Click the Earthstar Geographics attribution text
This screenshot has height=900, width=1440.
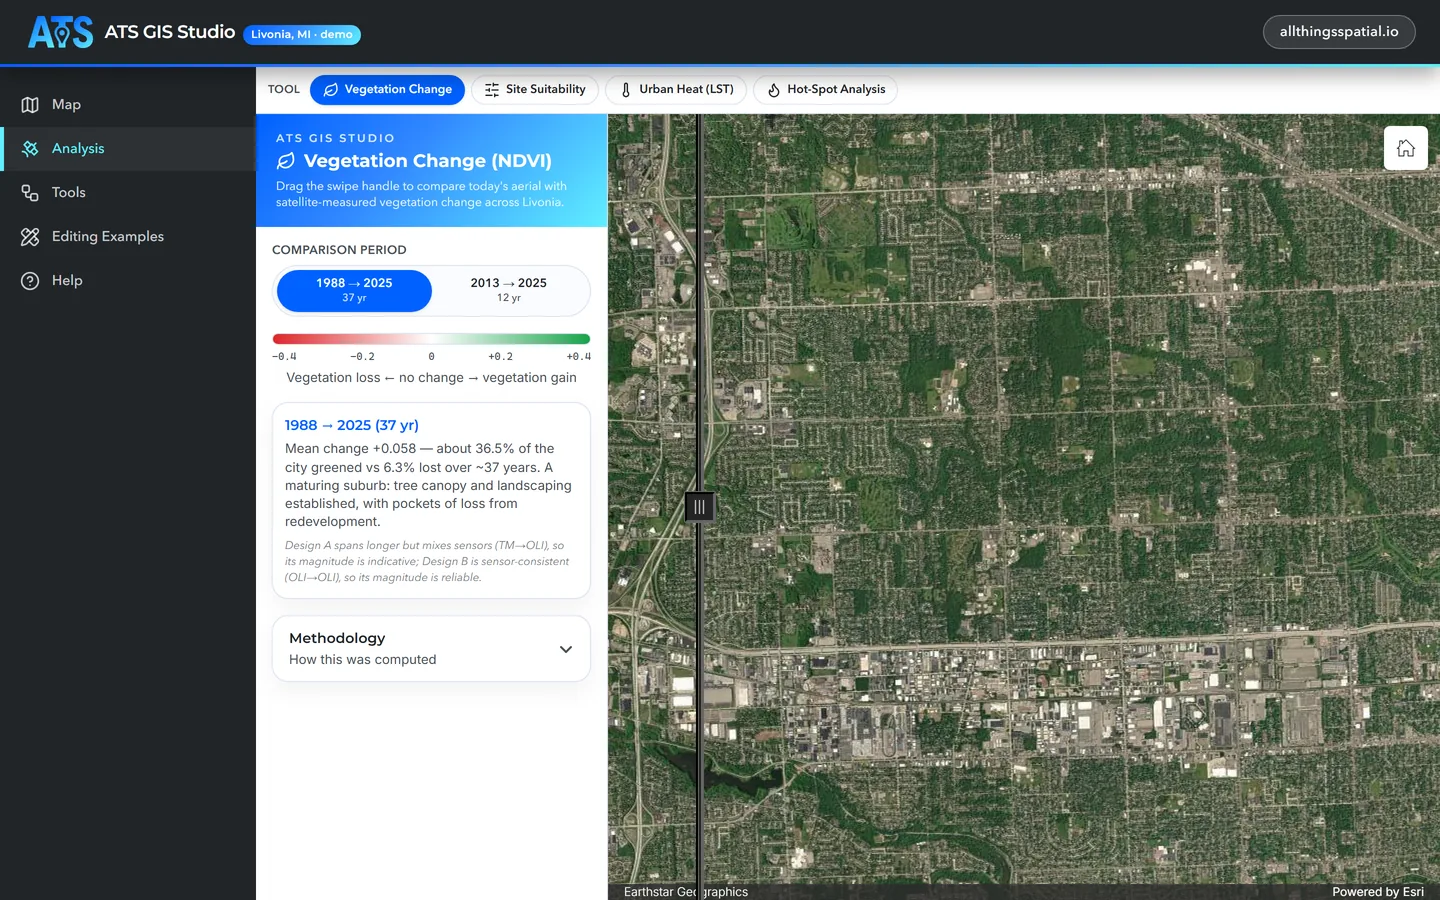(x=686, y=892)
